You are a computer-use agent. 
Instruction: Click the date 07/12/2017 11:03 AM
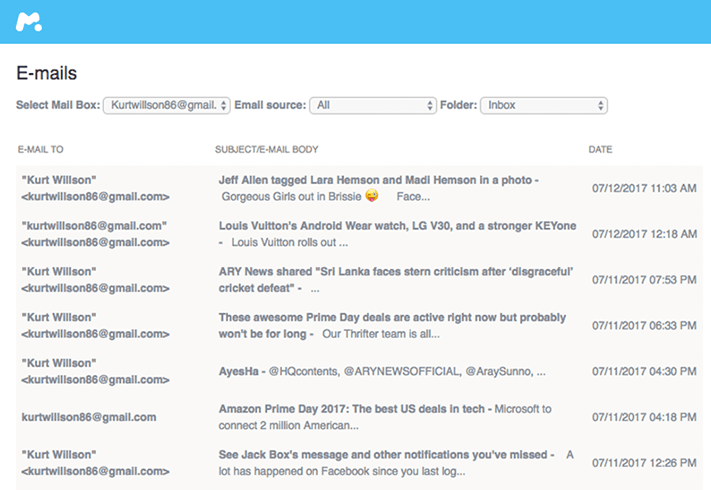tap(644, 188)
